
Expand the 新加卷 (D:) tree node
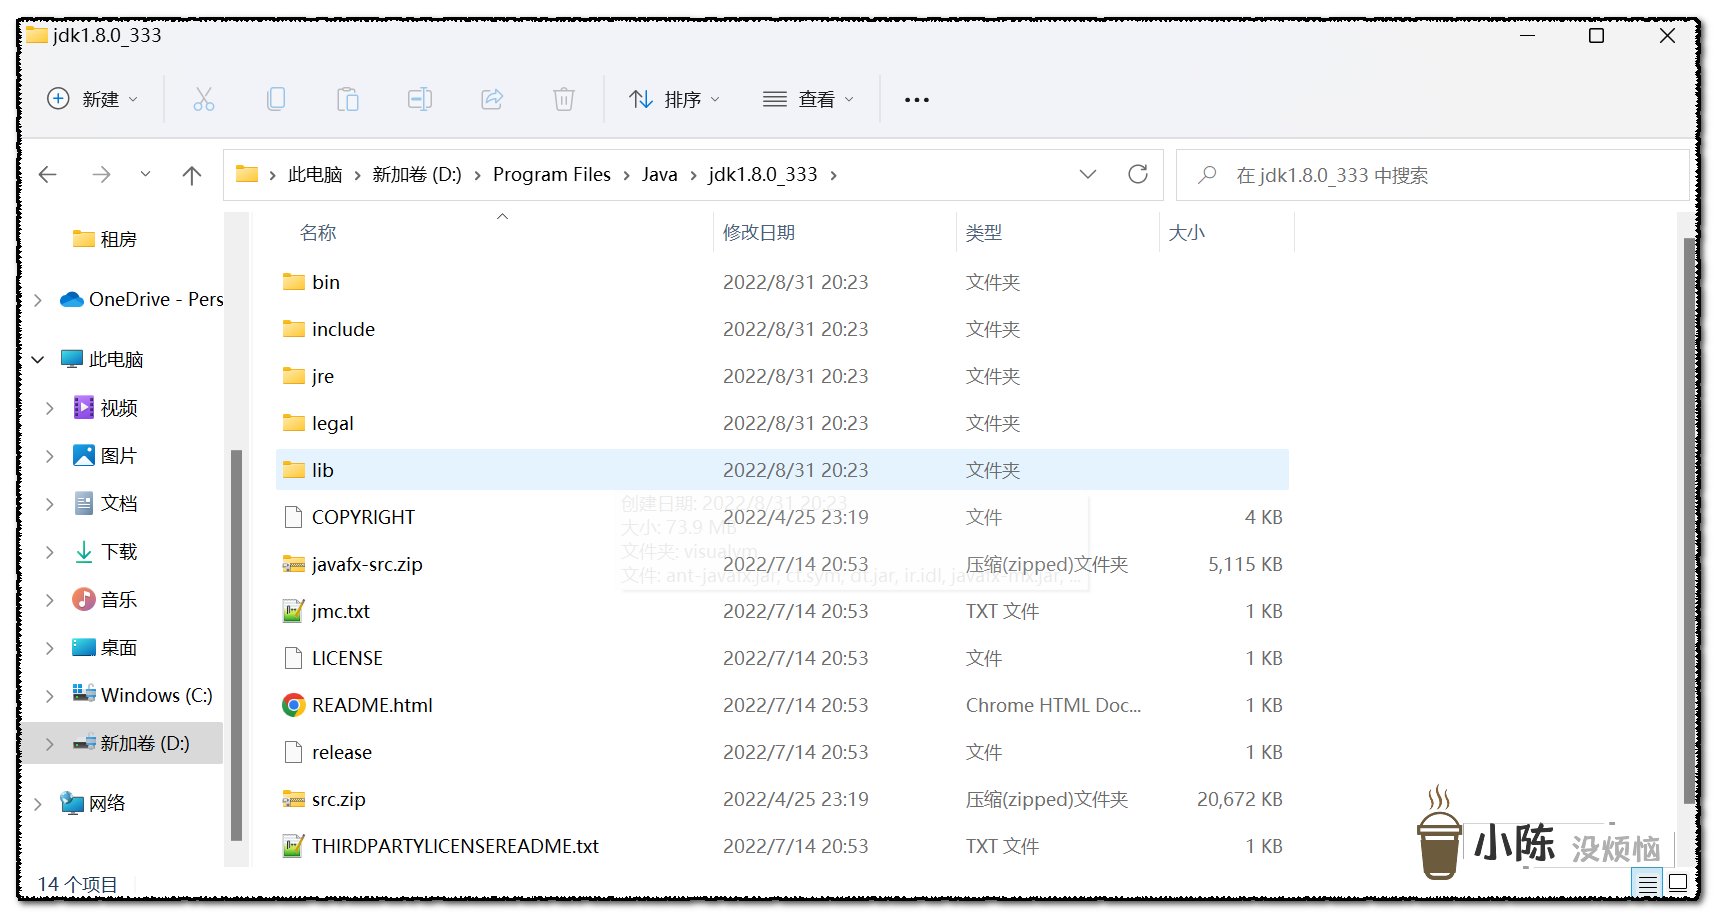click(50, 743)
